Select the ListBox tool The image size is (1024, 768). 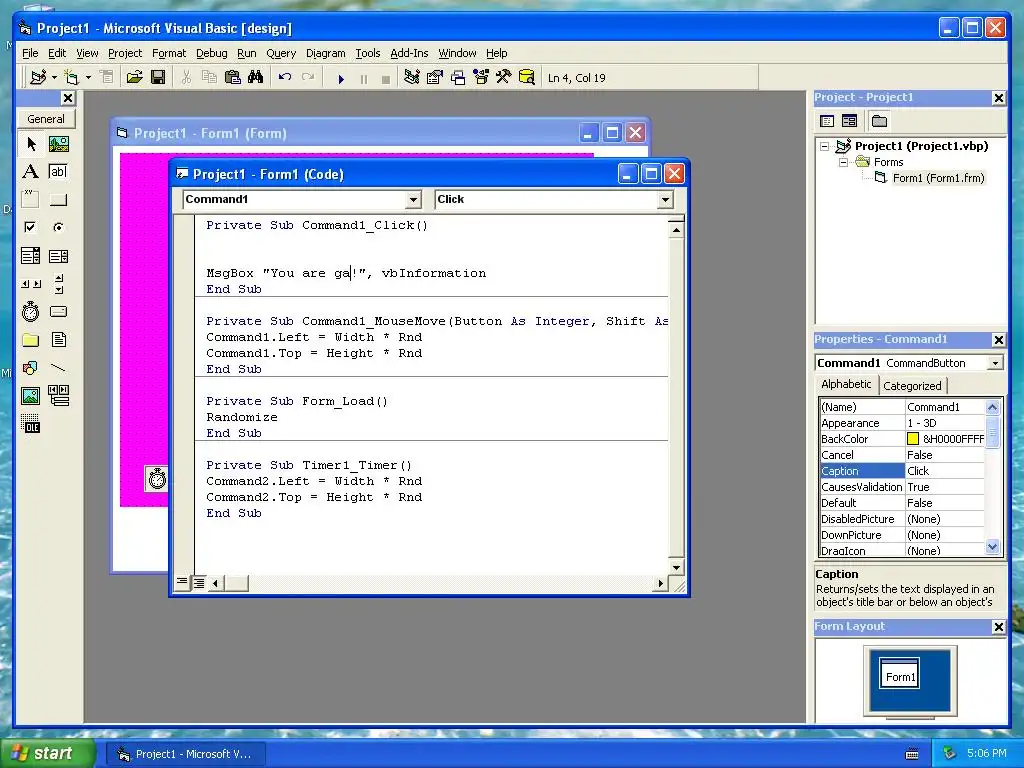coord(59,255)
